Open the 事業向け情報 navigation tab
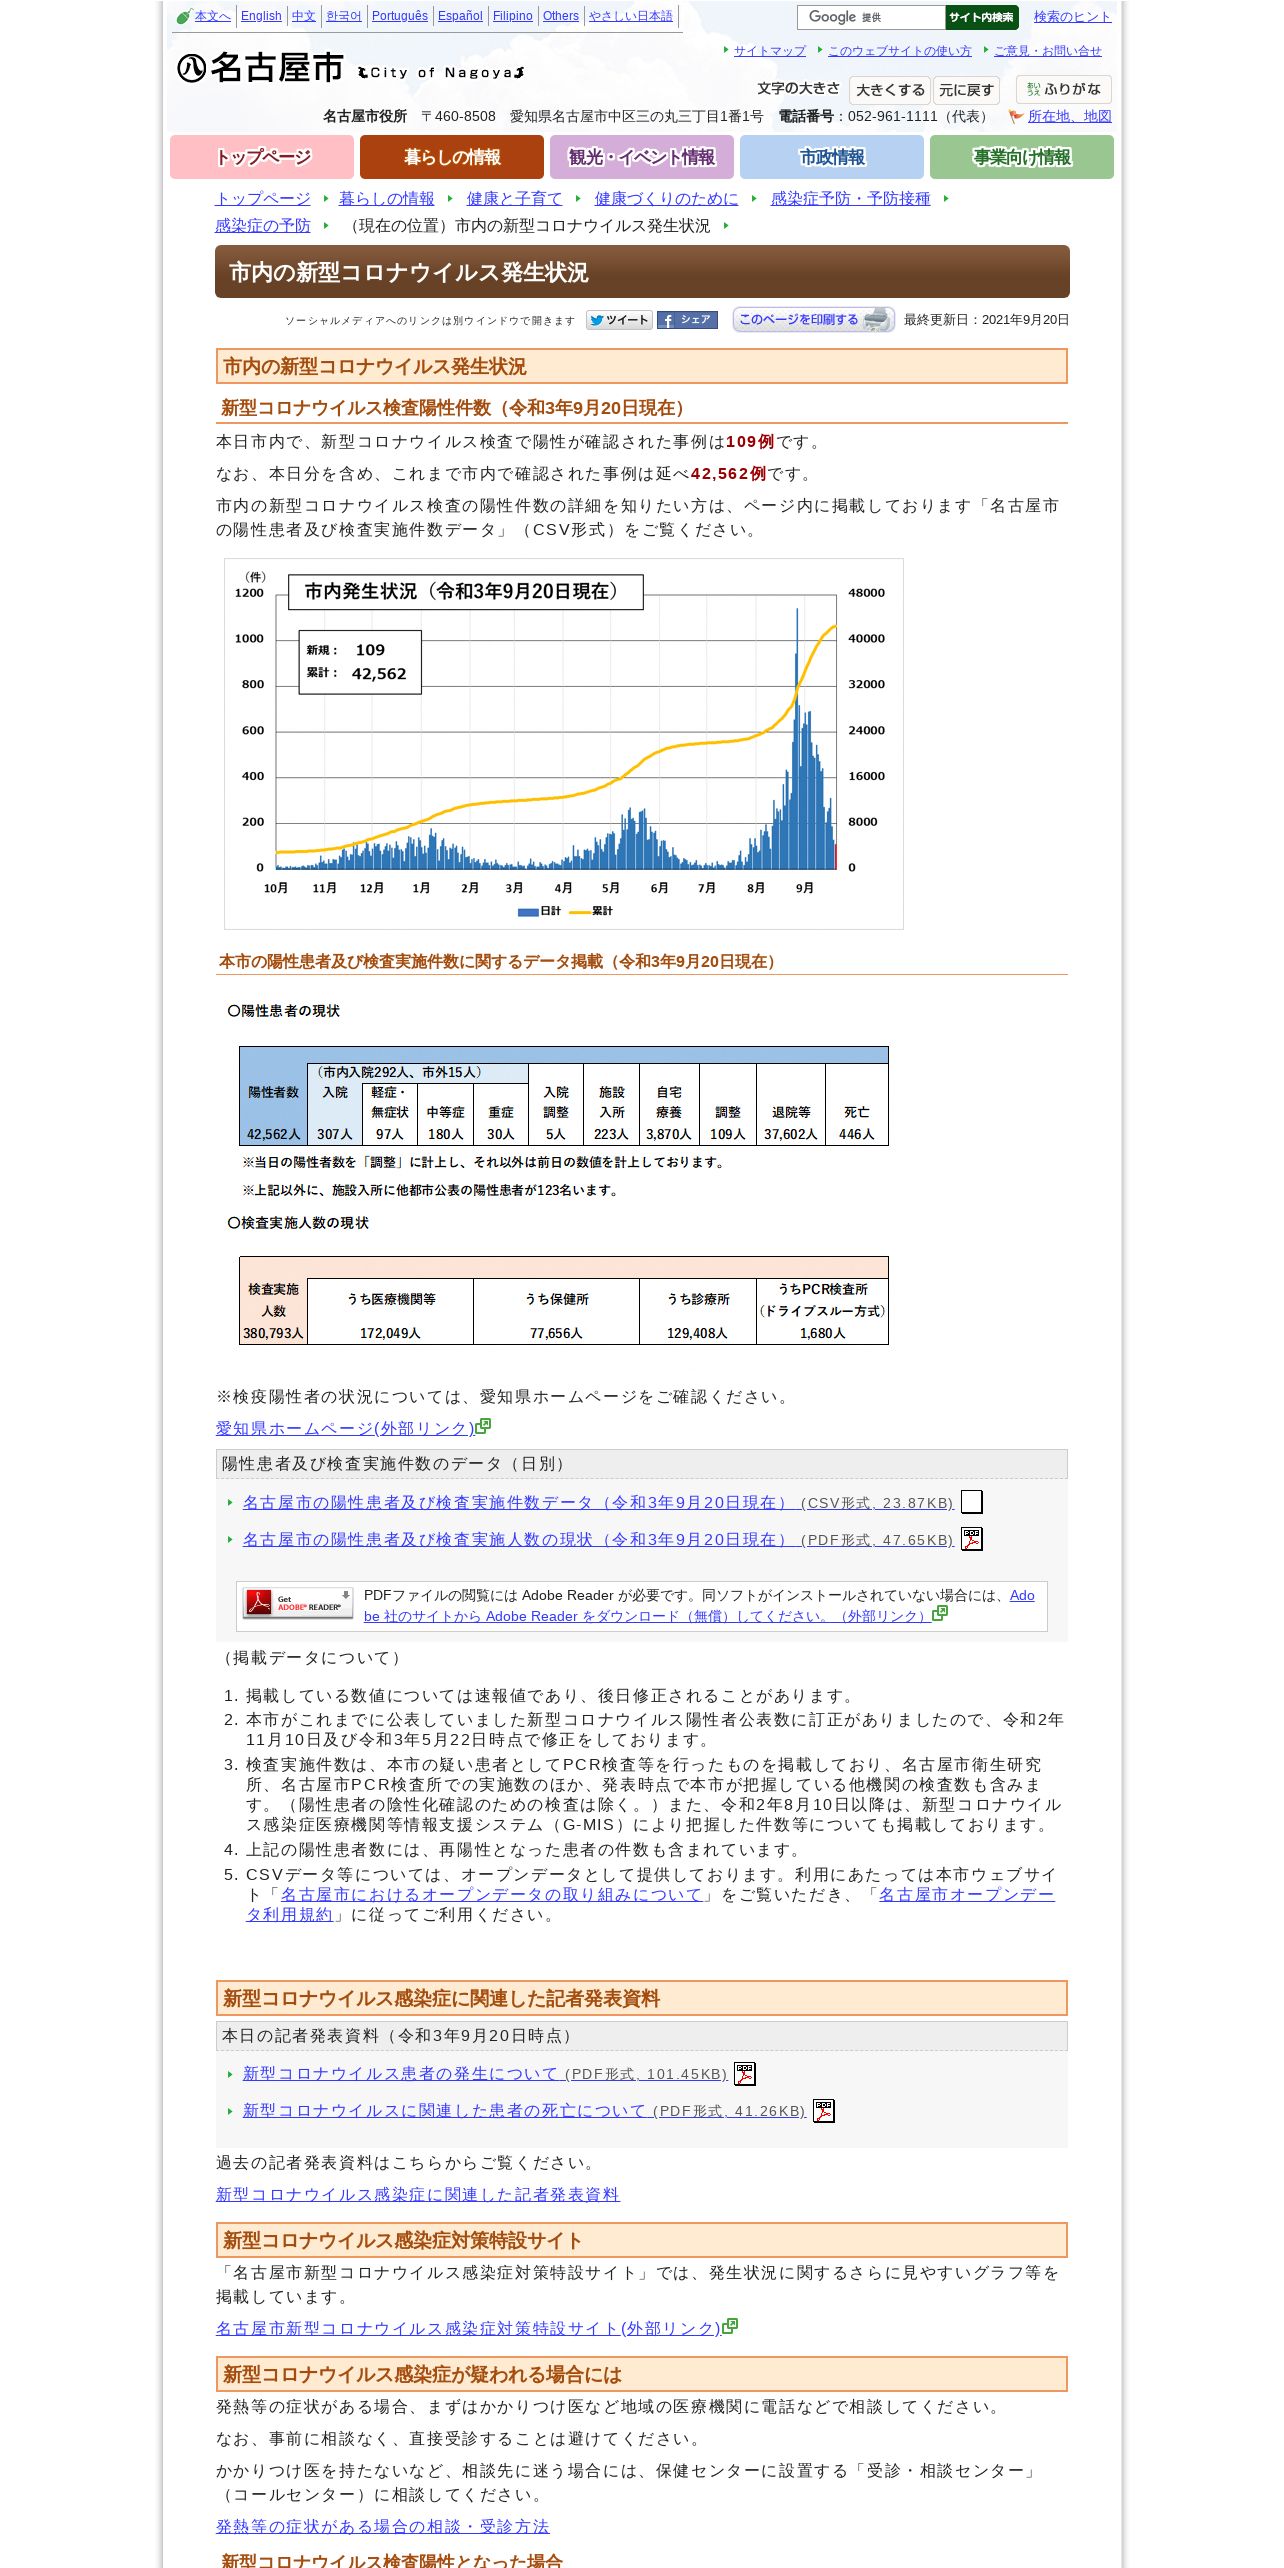This screenshot has height=2568, width=1284. coord(1022,157)
